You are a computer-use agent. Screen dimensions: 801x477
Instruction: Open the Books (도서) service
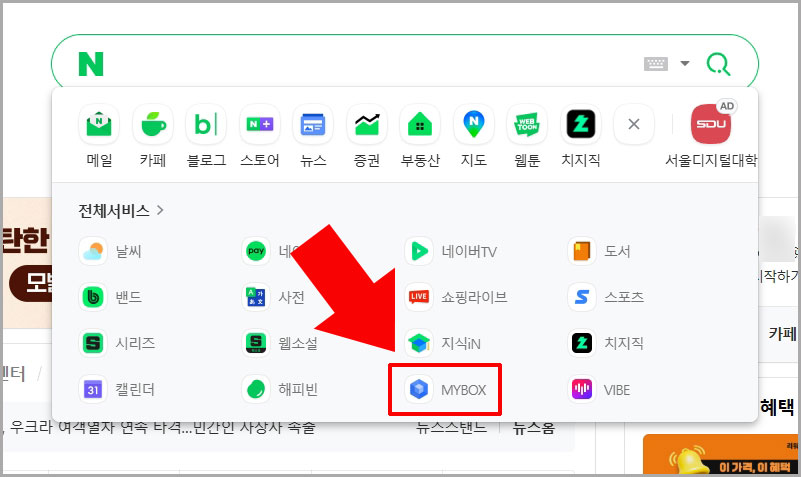(600, 251)
